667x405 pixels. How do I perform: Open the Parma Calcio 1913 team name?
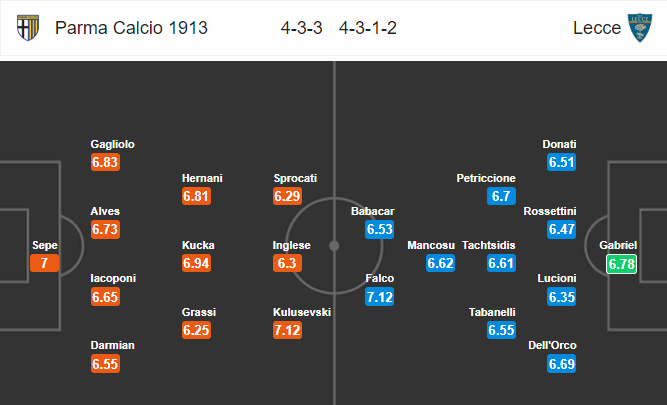point(131,28)
